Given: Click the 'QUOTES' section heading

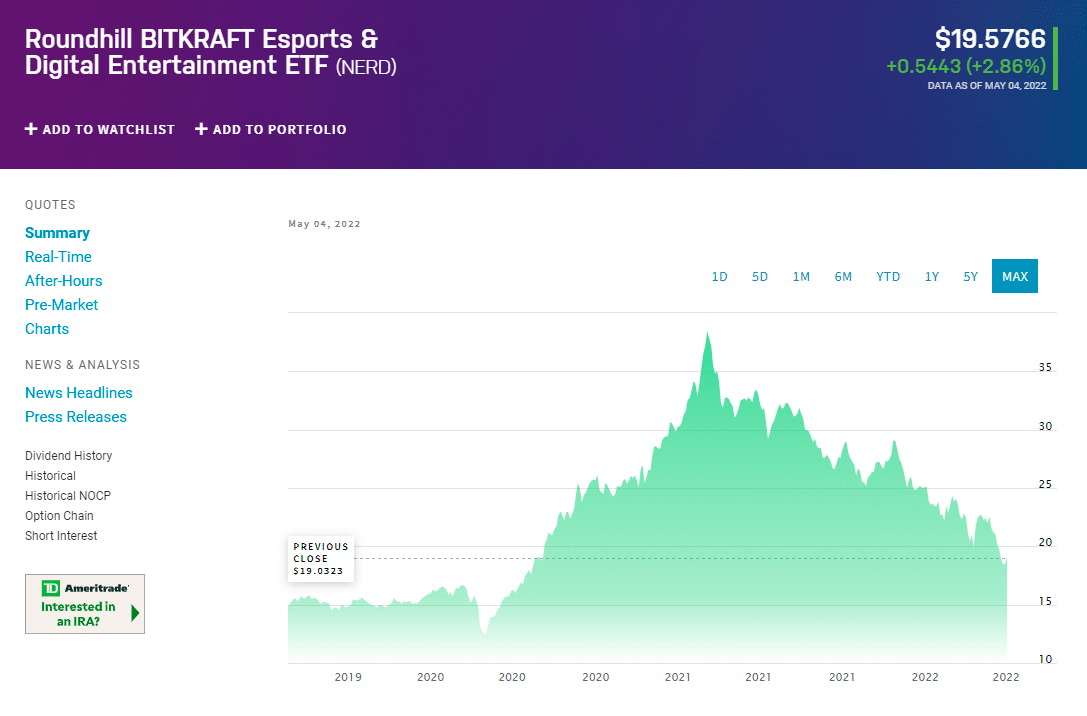Looking at the screenshot, I should 51,204.
